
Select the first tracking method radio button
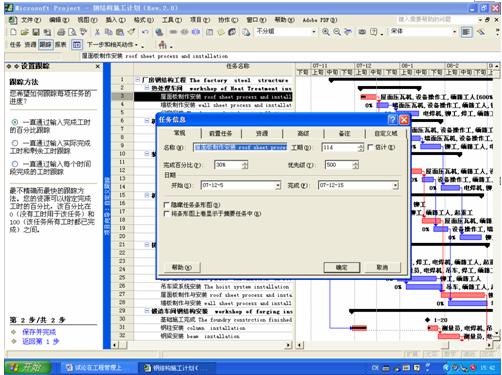[x=15, y=122]
